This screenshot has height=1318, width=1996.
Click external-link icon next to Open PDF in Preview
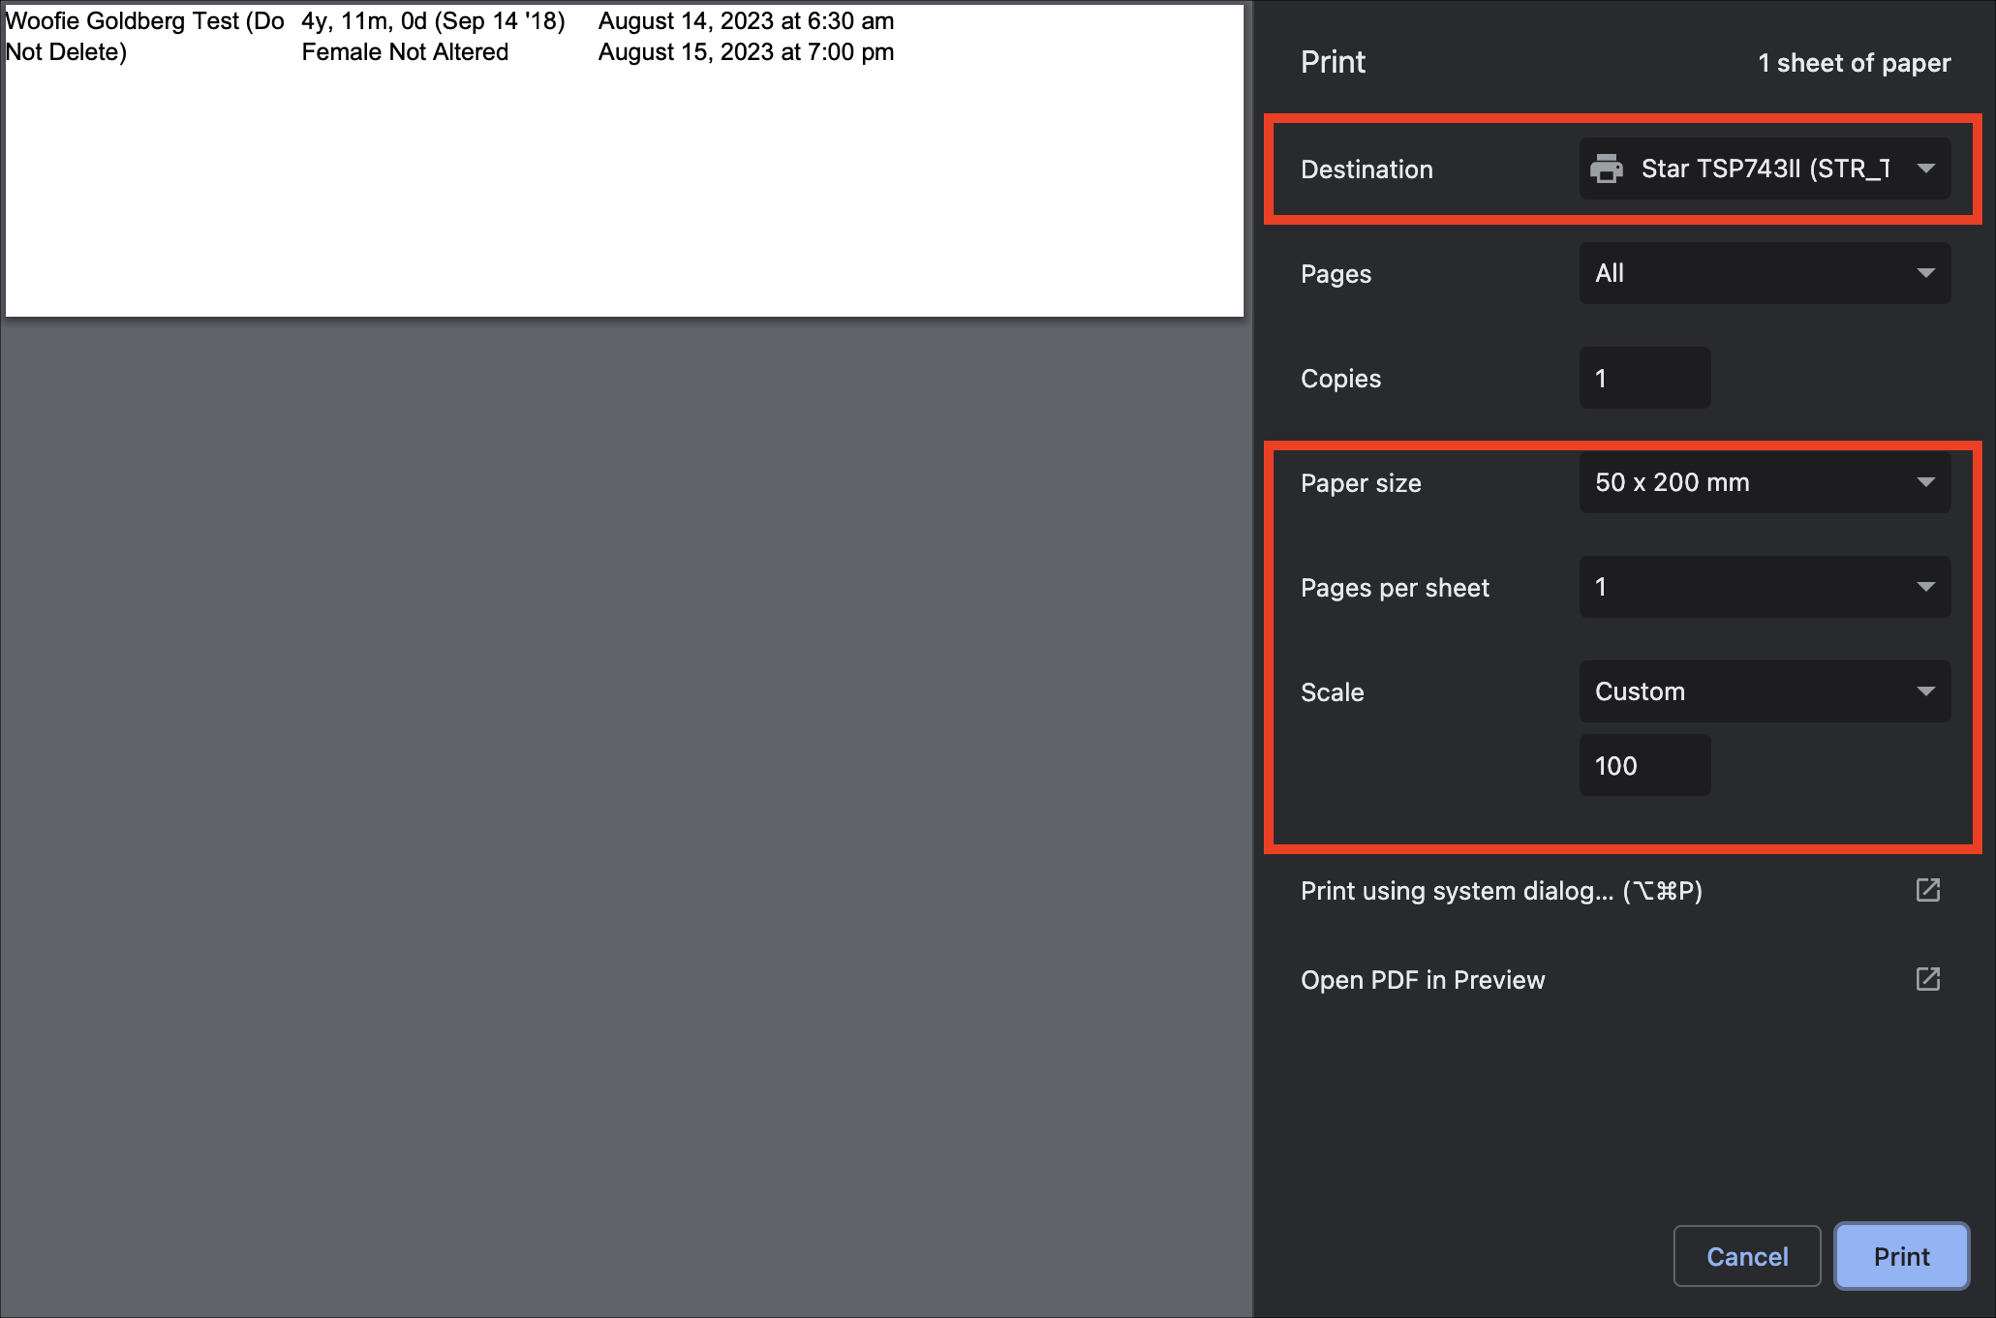1927,979
